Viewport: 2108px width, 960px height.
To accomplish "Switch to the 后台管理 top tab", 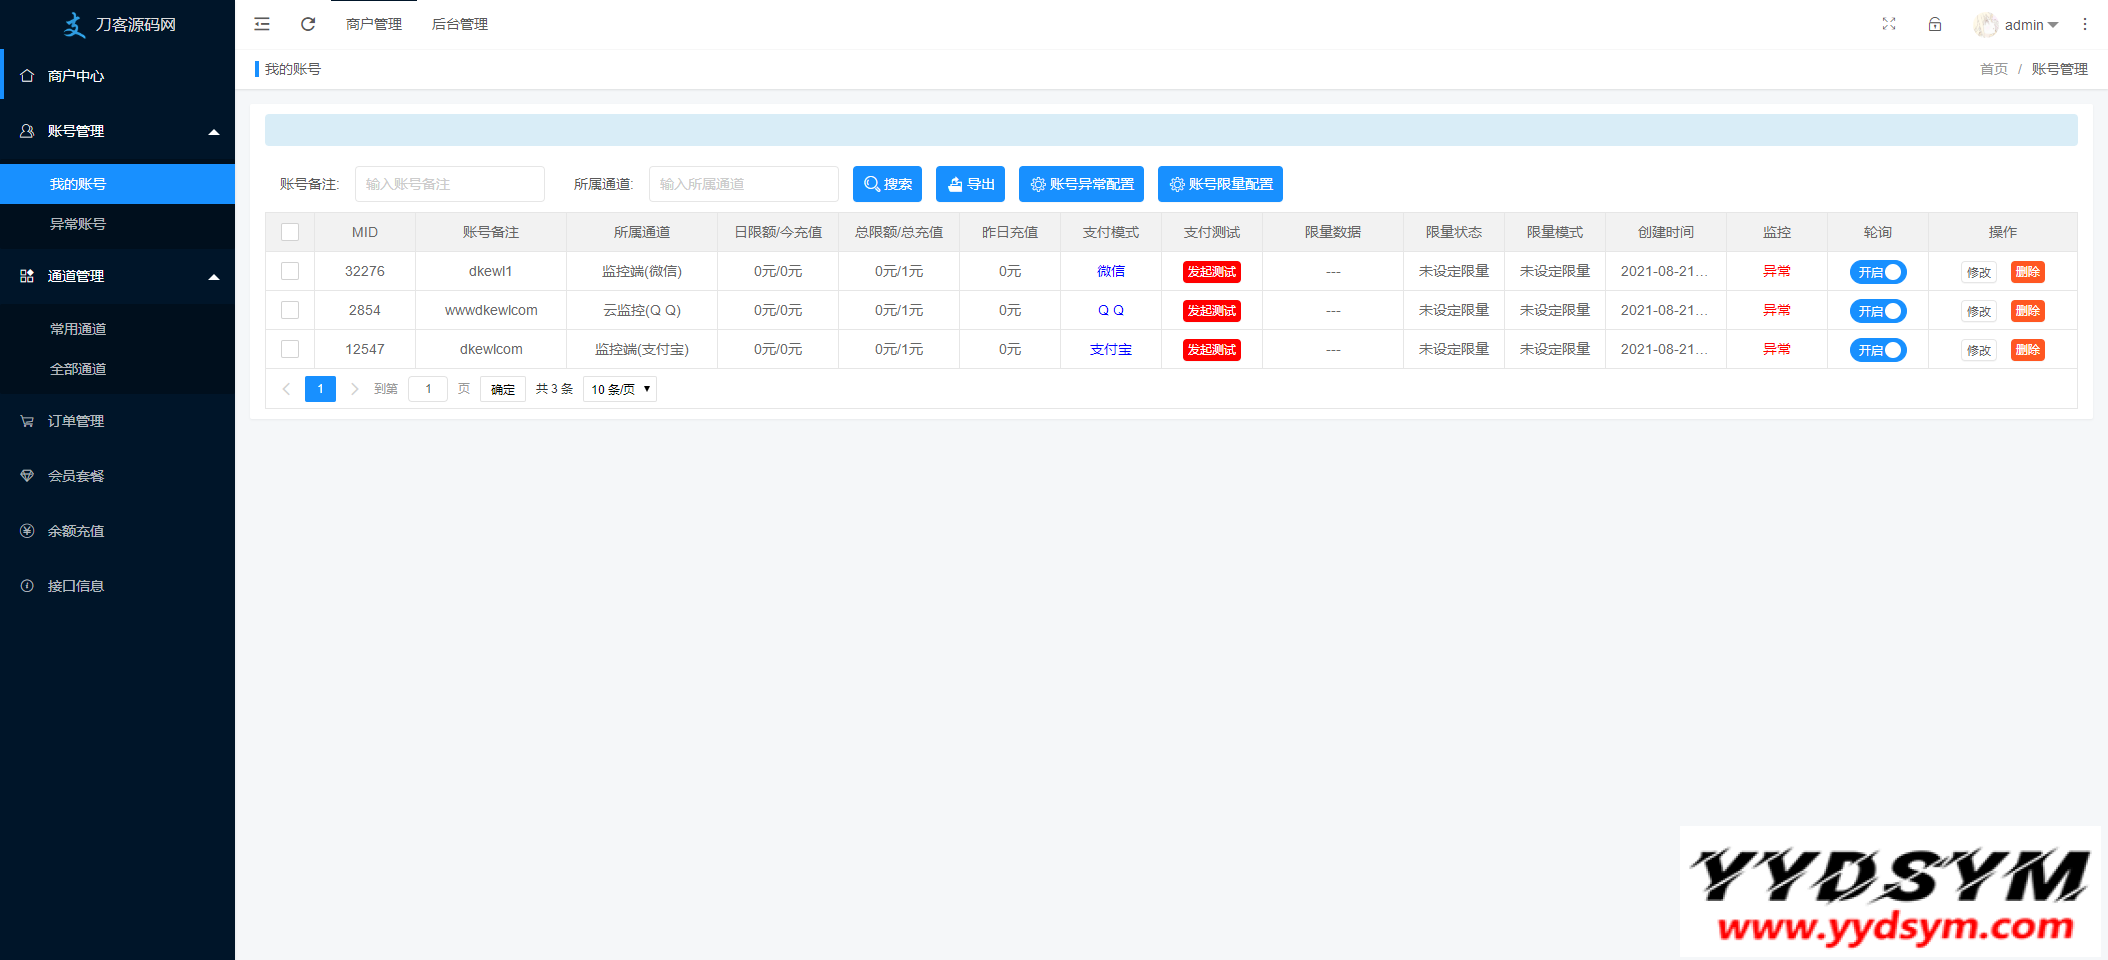I will [x=460, y=24].
